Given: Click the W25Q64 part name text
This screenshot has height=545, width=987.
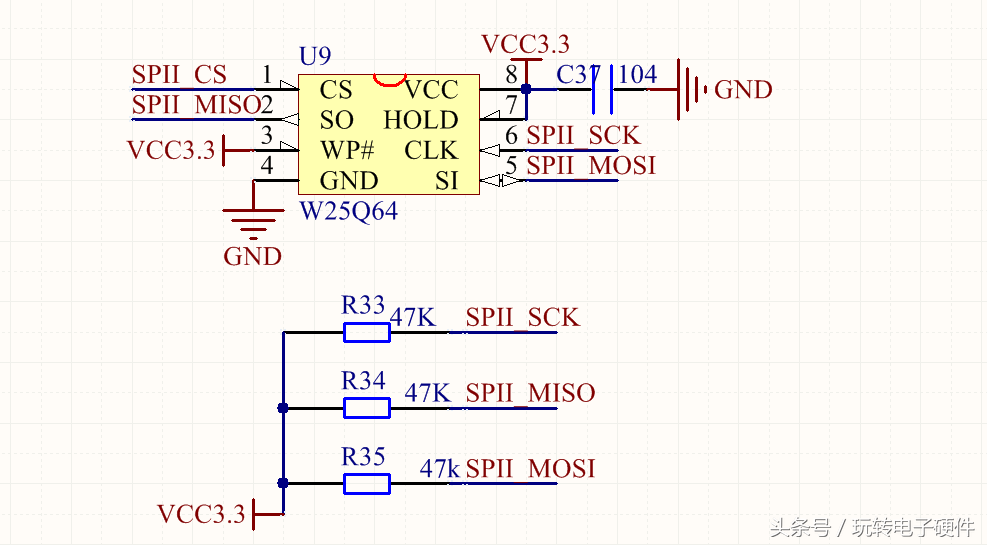Looking at the screenshot, I should pyautogui.click(x=348, y=211).
